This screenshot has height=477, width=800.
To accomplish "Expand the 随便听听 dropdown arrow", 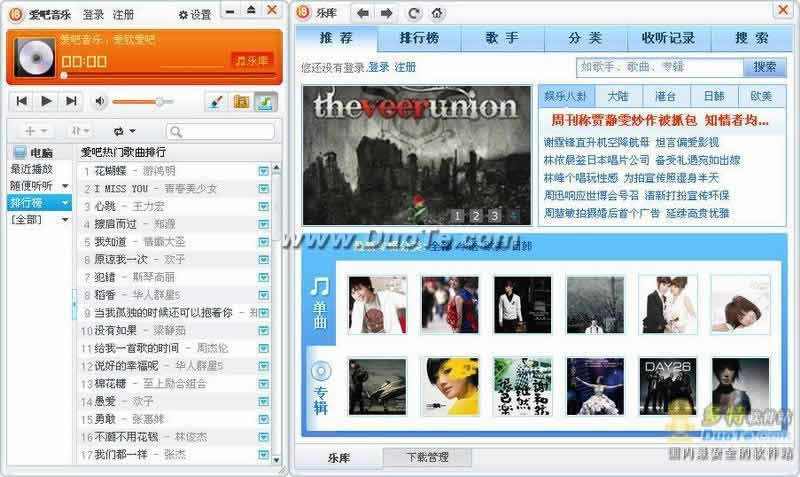I will point(65,186).
